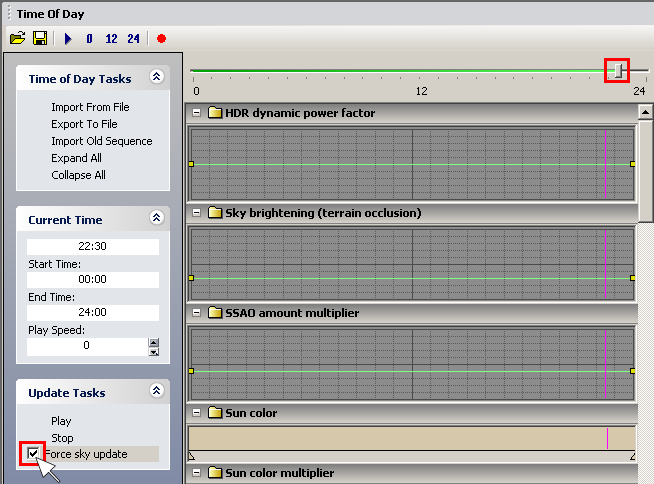Screen dimensions: 654x484
Task: Collapse HDR dynamic power factor section
Action: 196,113
